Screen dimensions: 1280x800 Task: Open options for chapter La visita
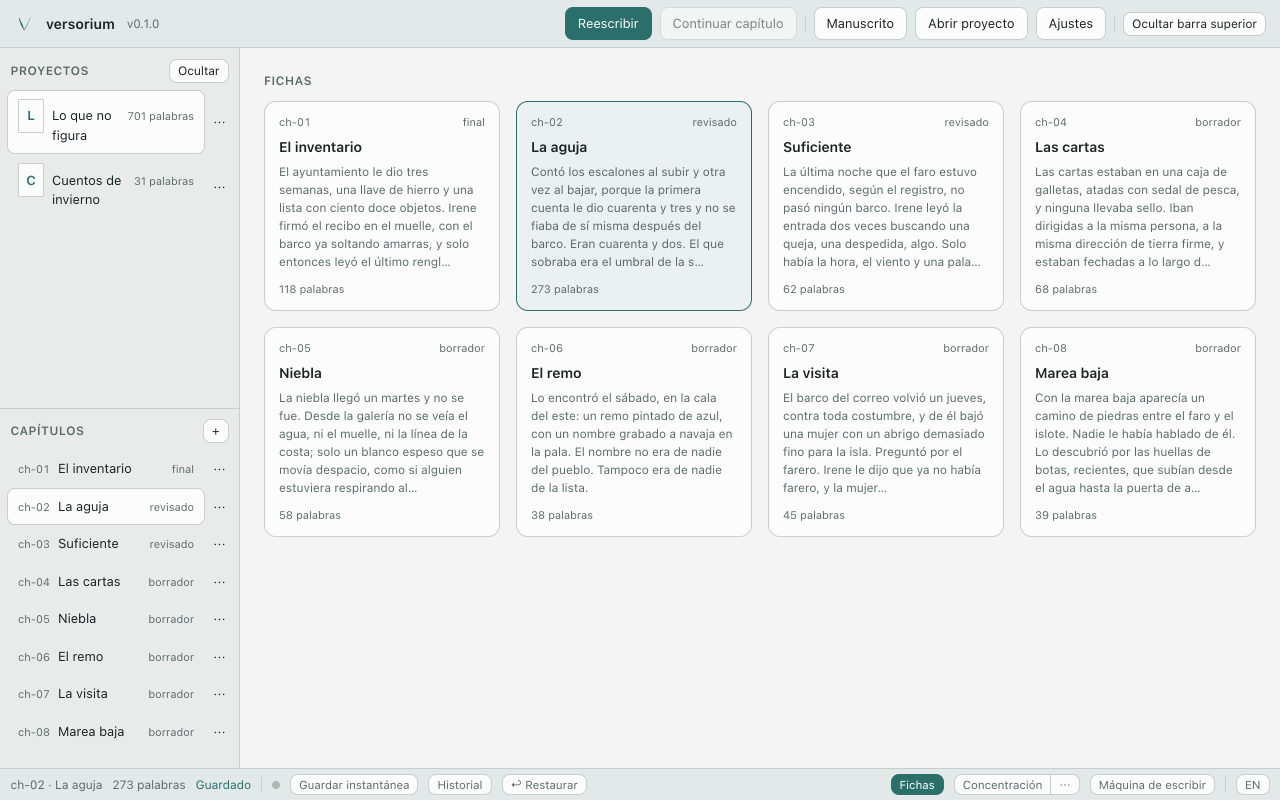220,694
